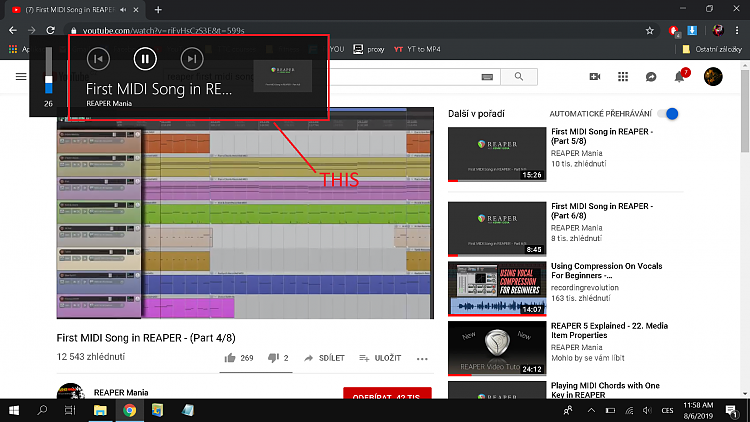Bookmark this page with star icon

(650, 31)
